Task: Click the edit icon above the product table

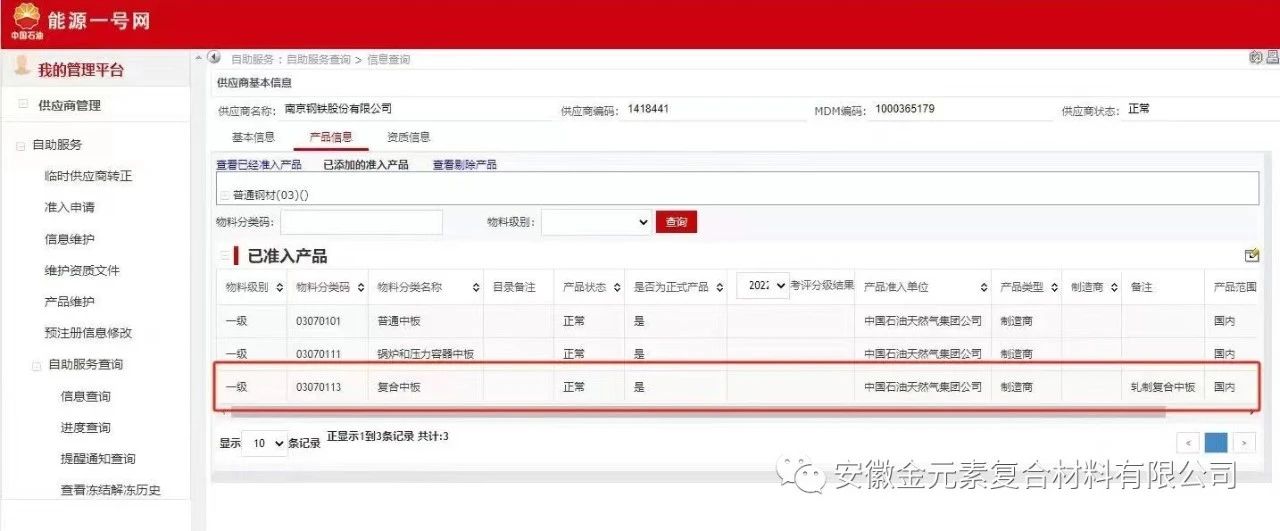Action: (1251, 256)
